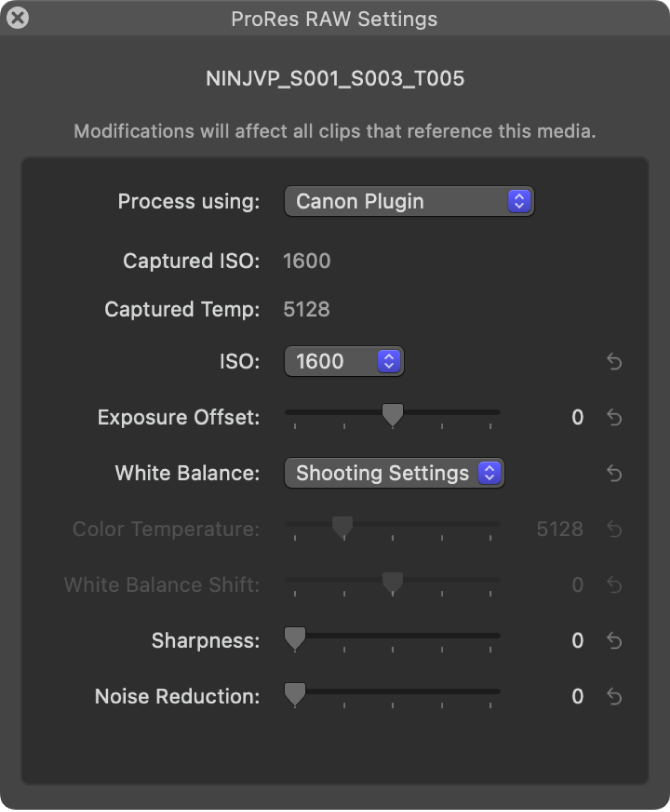The width and height of the screenshot is (670, 812).
Task: Open the ISO 1600 dropdown
Action: coord(344,362)
